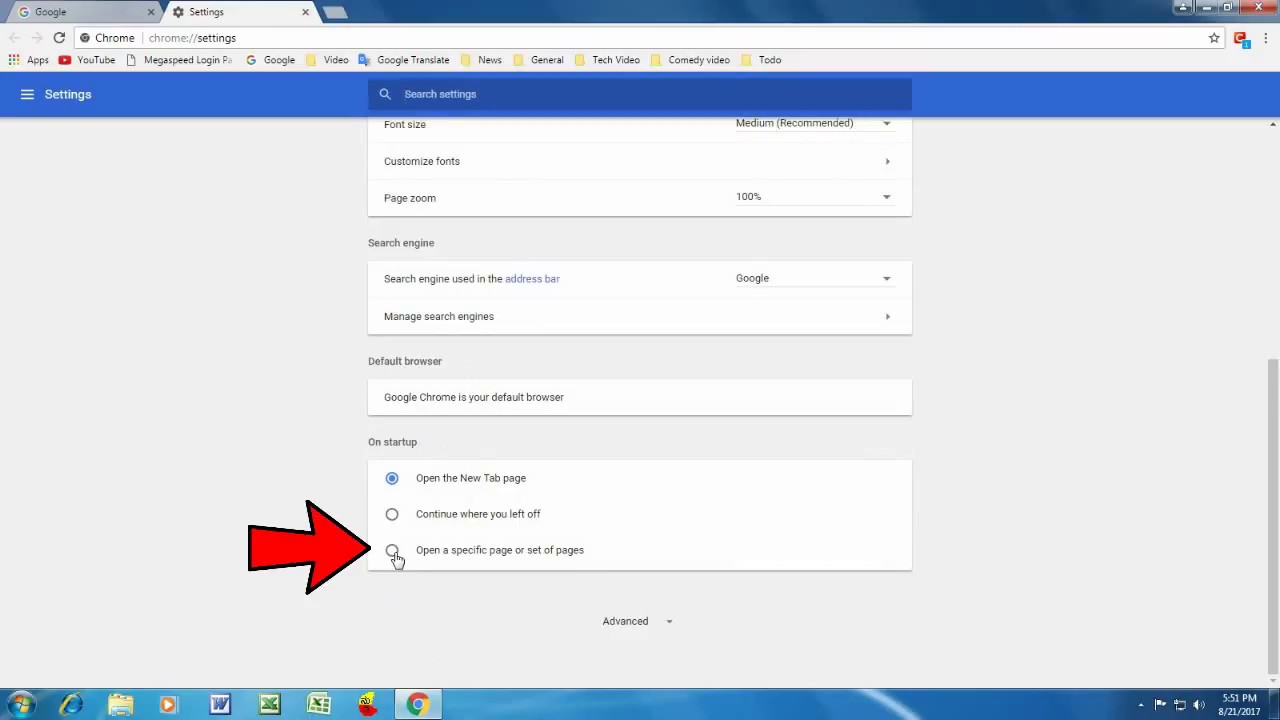The height and width of the screenshot is (720, 1280).
Task: Click the 'On startup' section heading
Action: pyautogui.click(x=392, y=442)
